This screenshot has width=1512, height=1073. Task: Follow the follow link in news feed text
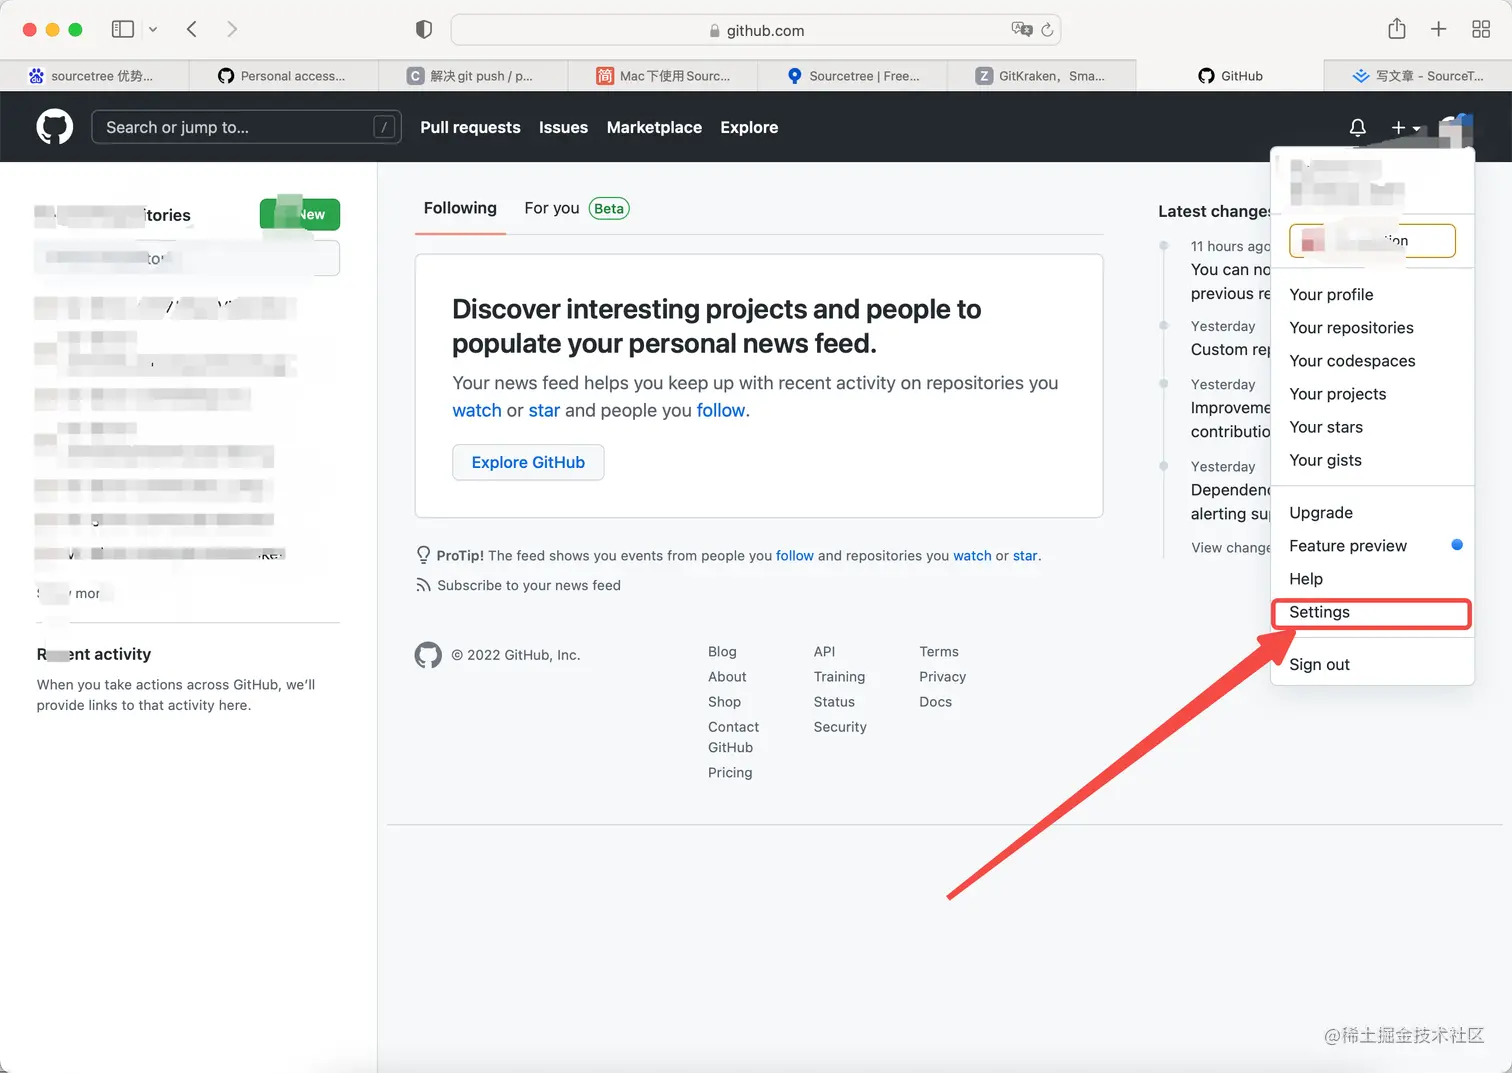click(721, 410)
